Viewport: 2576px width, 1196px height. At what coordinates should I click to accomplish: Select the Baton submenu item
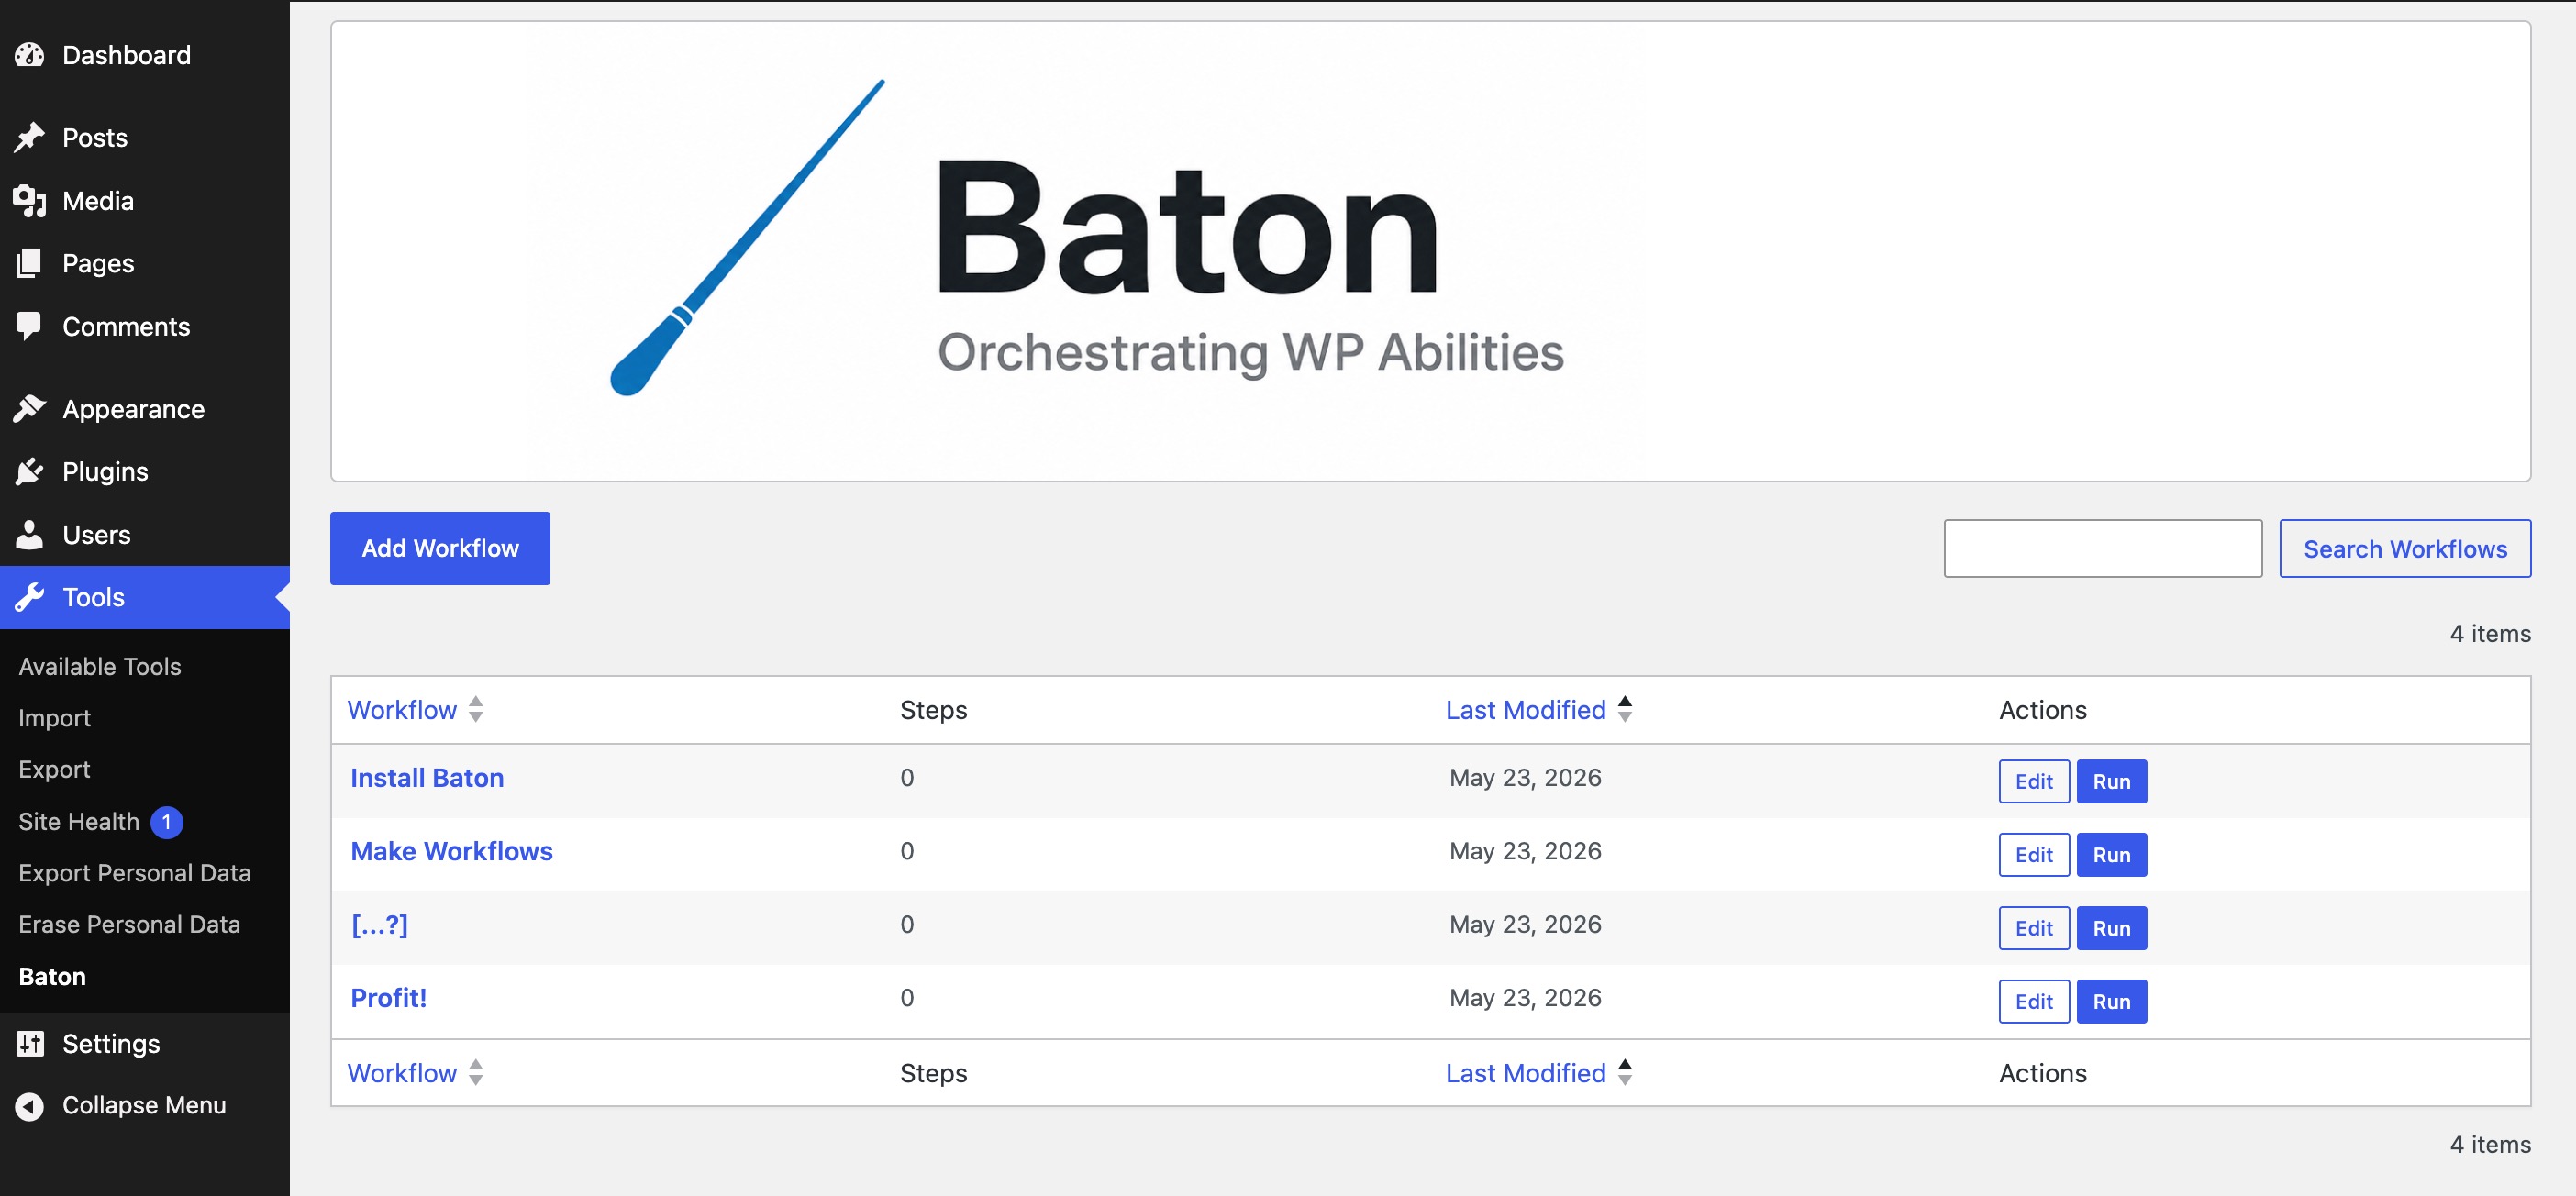tap(53, 976)
